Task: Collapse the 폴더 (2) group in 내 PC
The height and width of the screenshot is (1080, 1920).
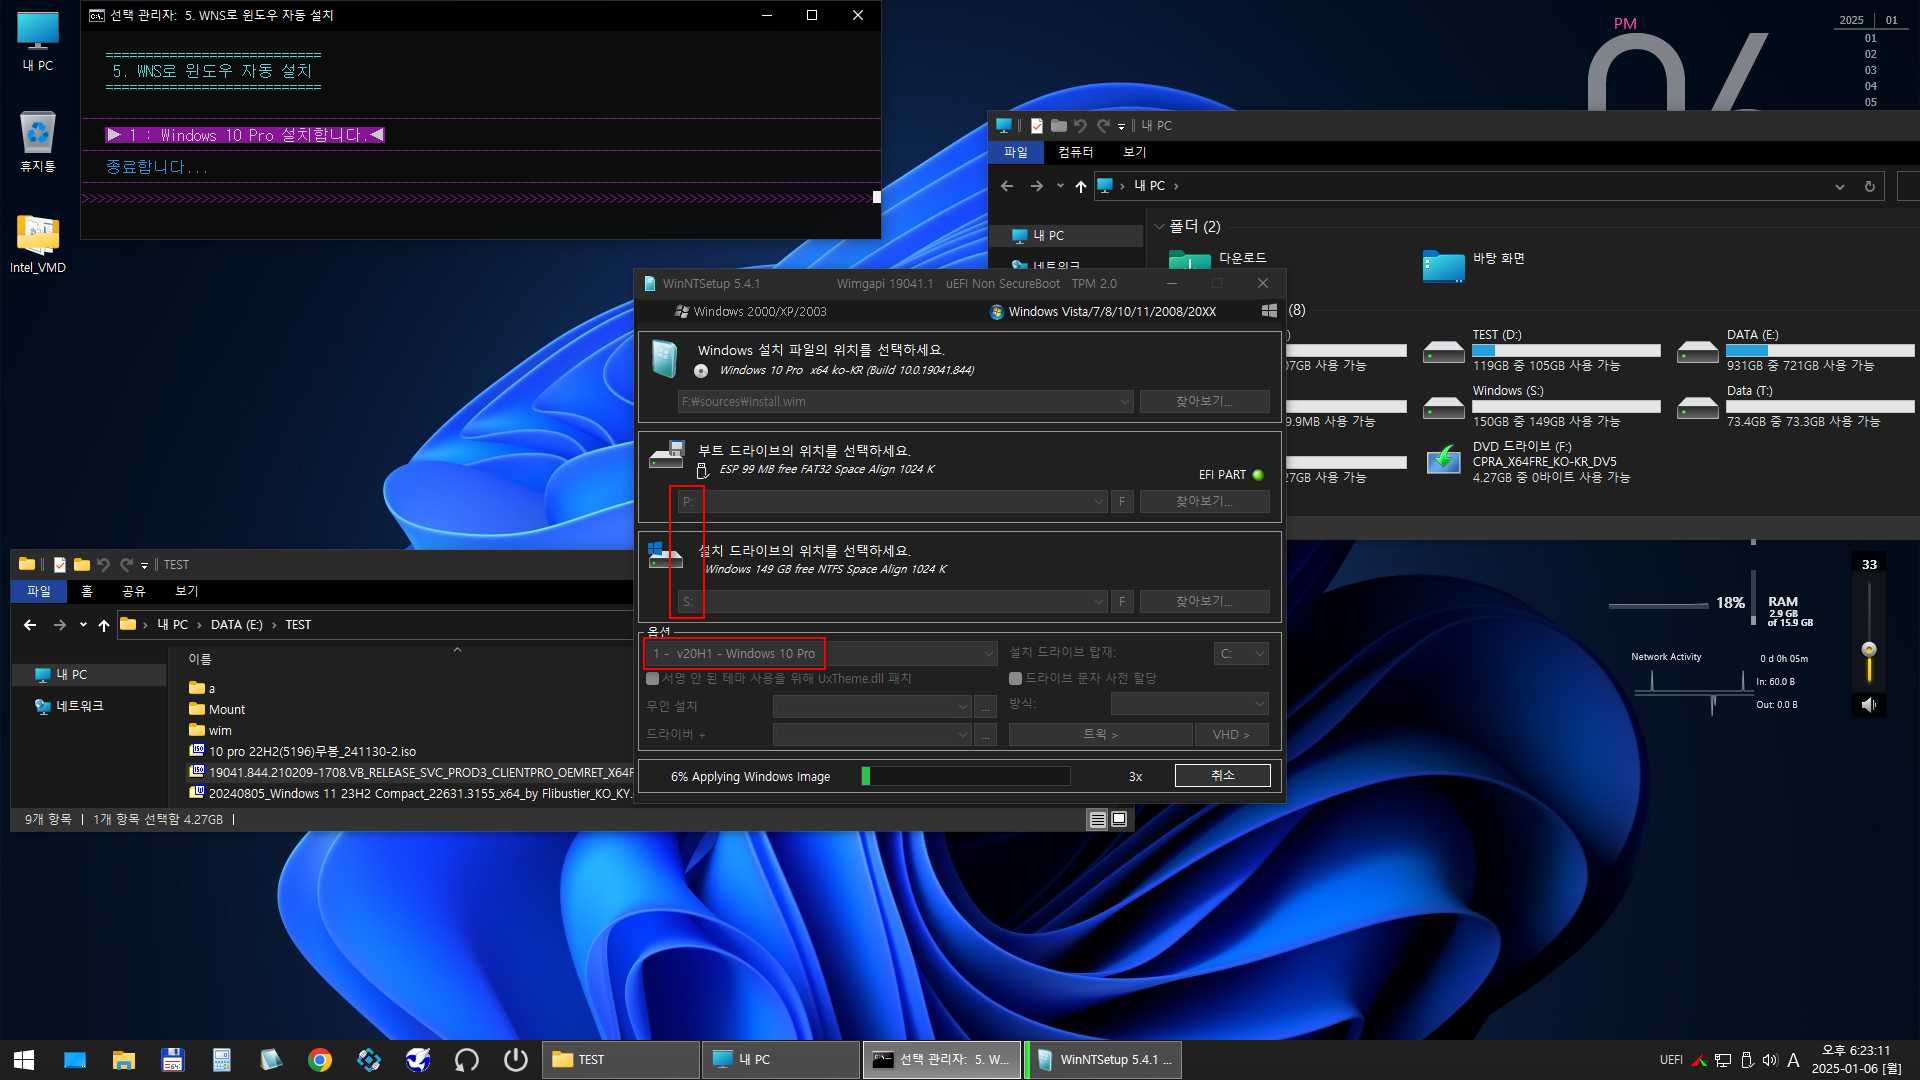Action: (1160, 227)
